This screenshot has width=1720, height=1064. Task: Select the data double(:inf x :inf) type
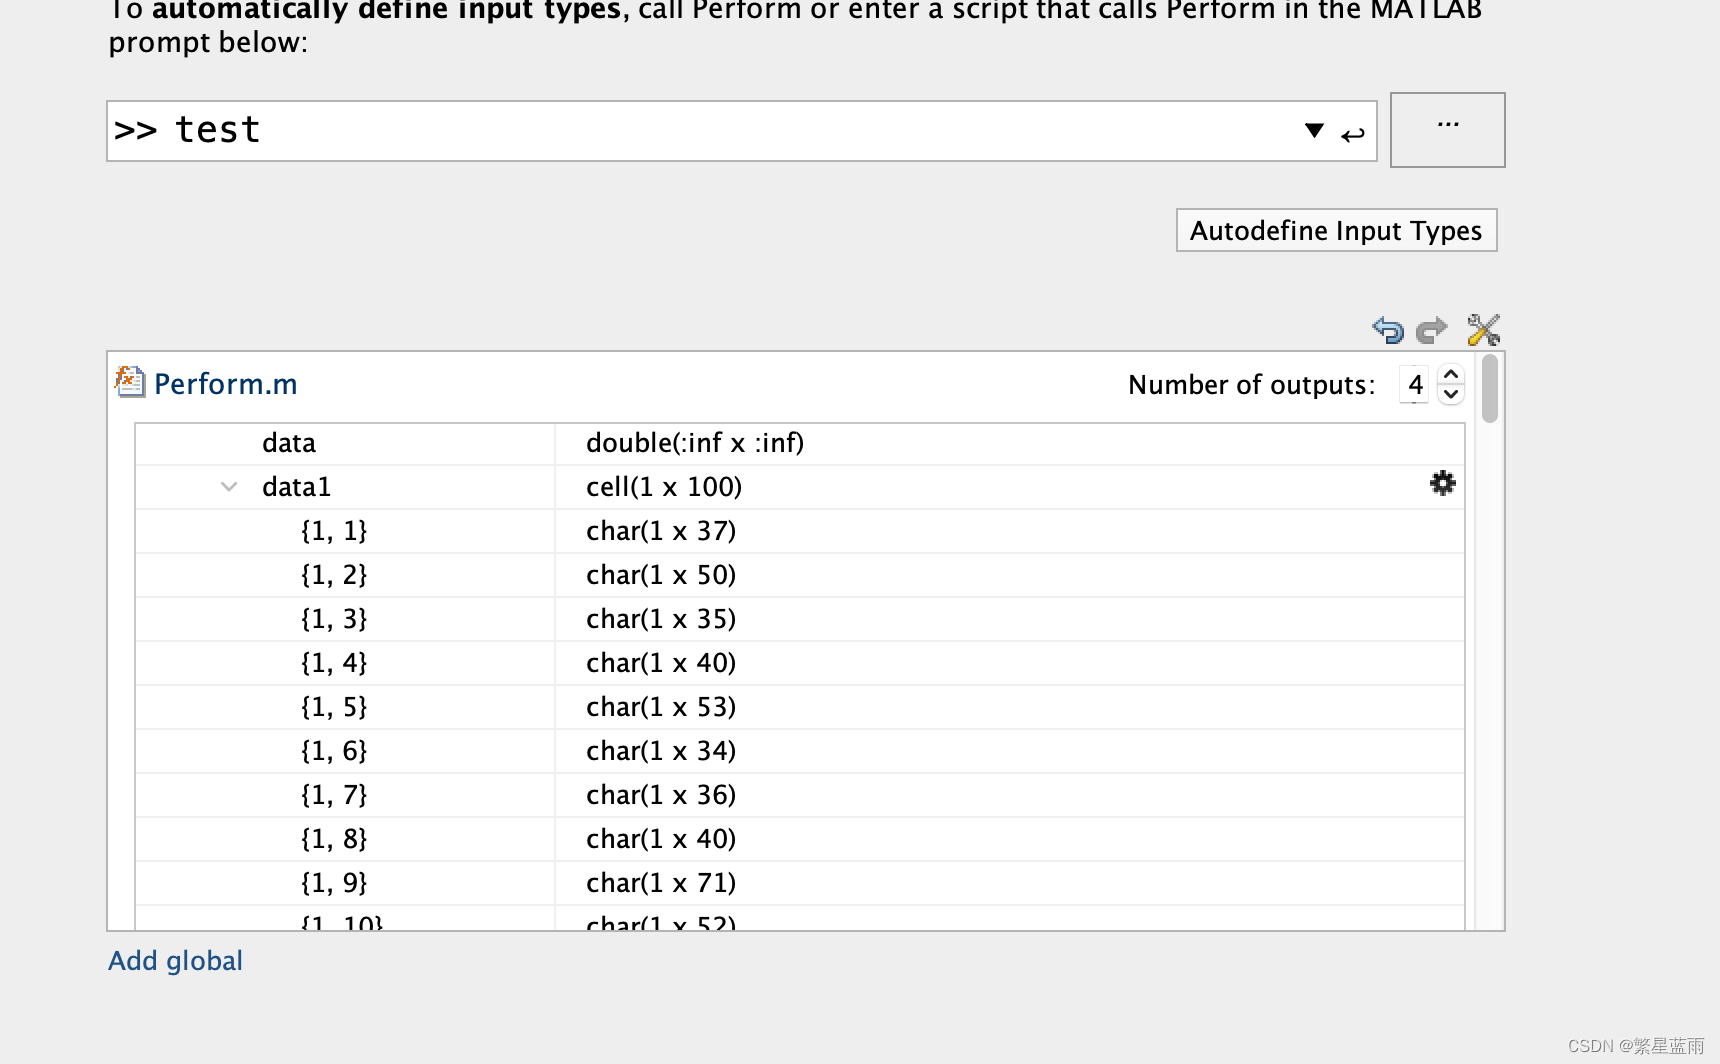pyautogui.click(x=694, y=443)
